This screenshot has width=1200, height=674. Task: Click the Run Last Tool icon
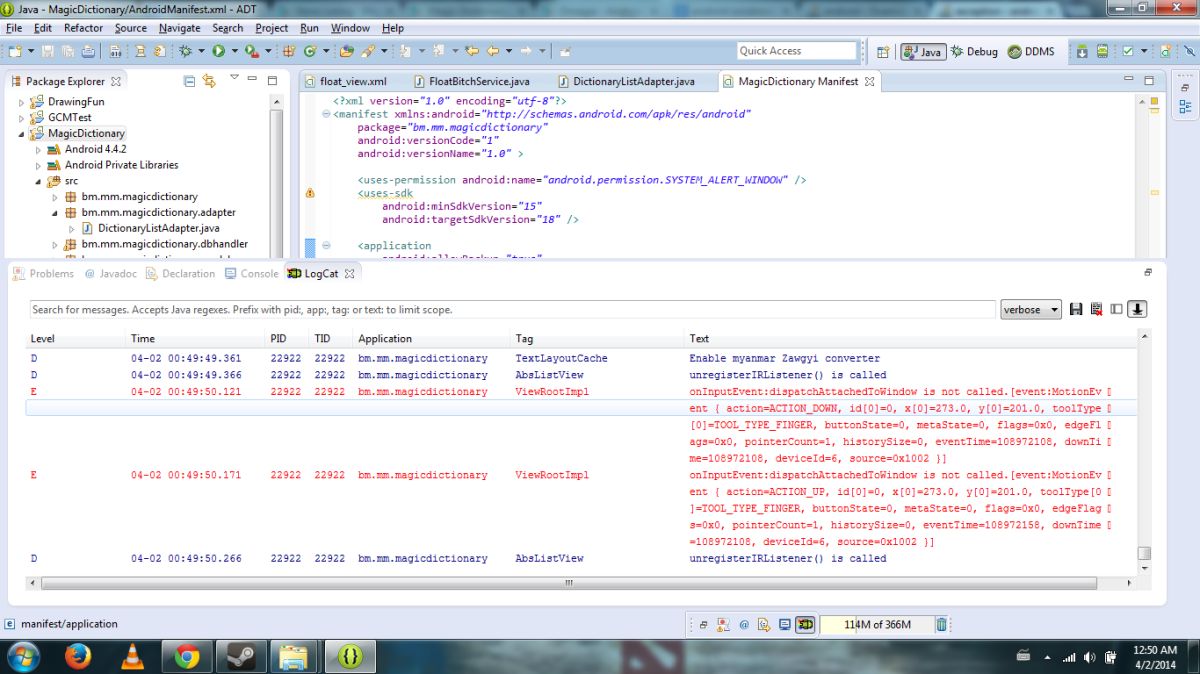(x=251, y=51)
